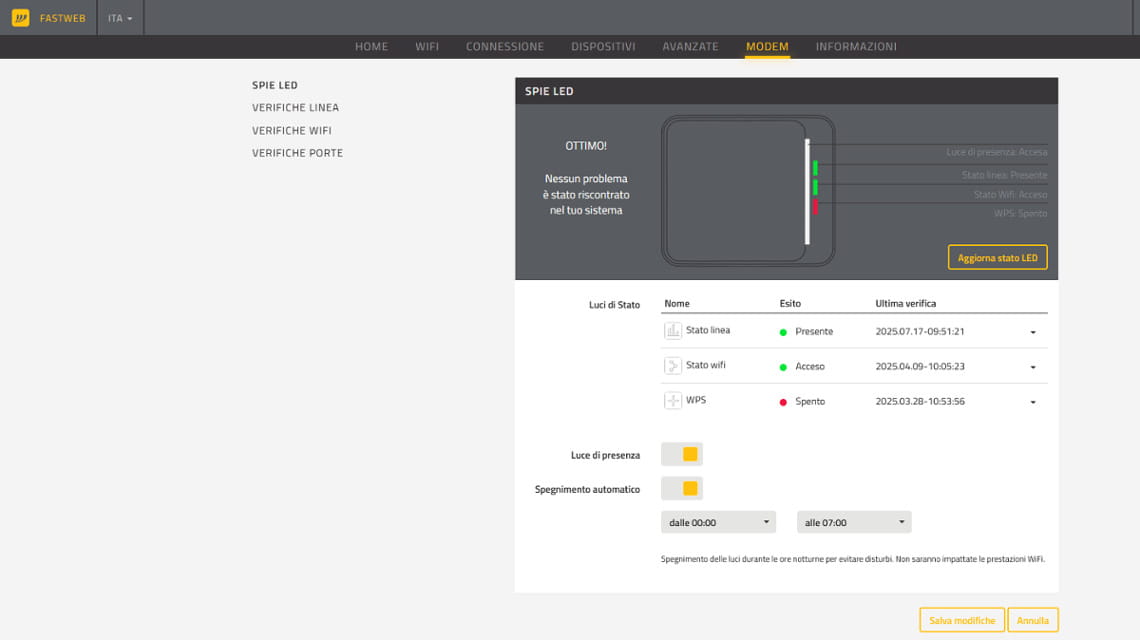Click the Aggiorna stato LED button
1140x640 pixels.
click(x=998, y=257)
